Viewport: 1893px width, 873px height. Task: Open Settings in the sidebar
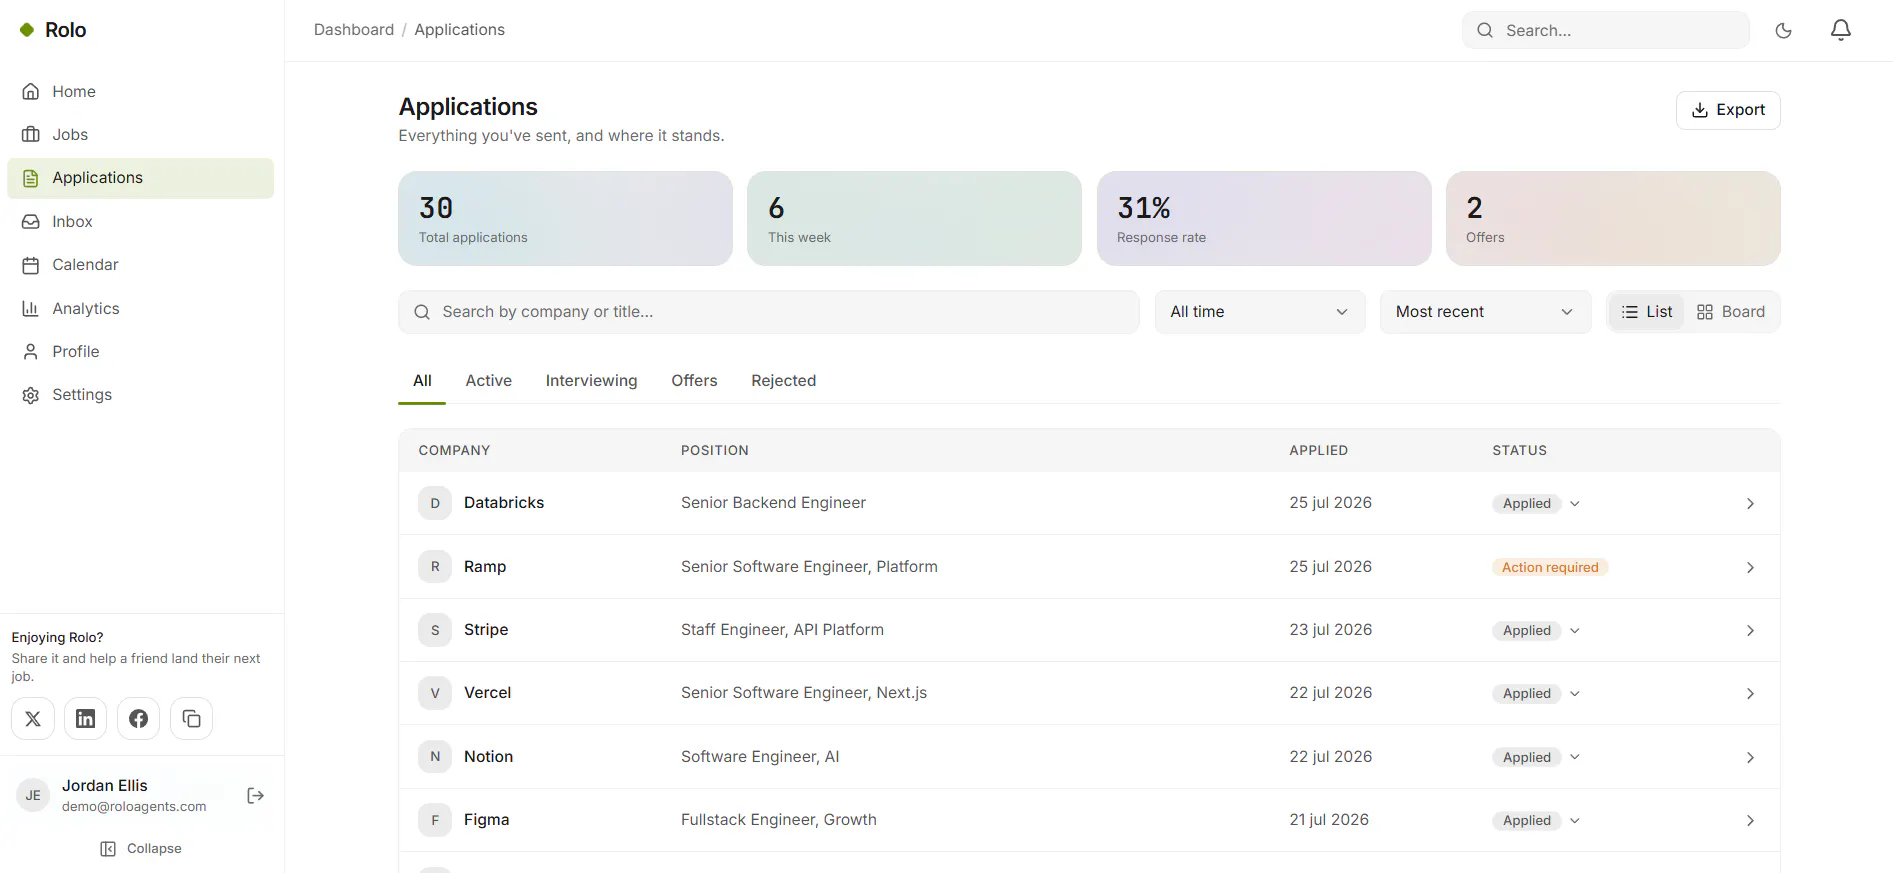pos(140,395)
